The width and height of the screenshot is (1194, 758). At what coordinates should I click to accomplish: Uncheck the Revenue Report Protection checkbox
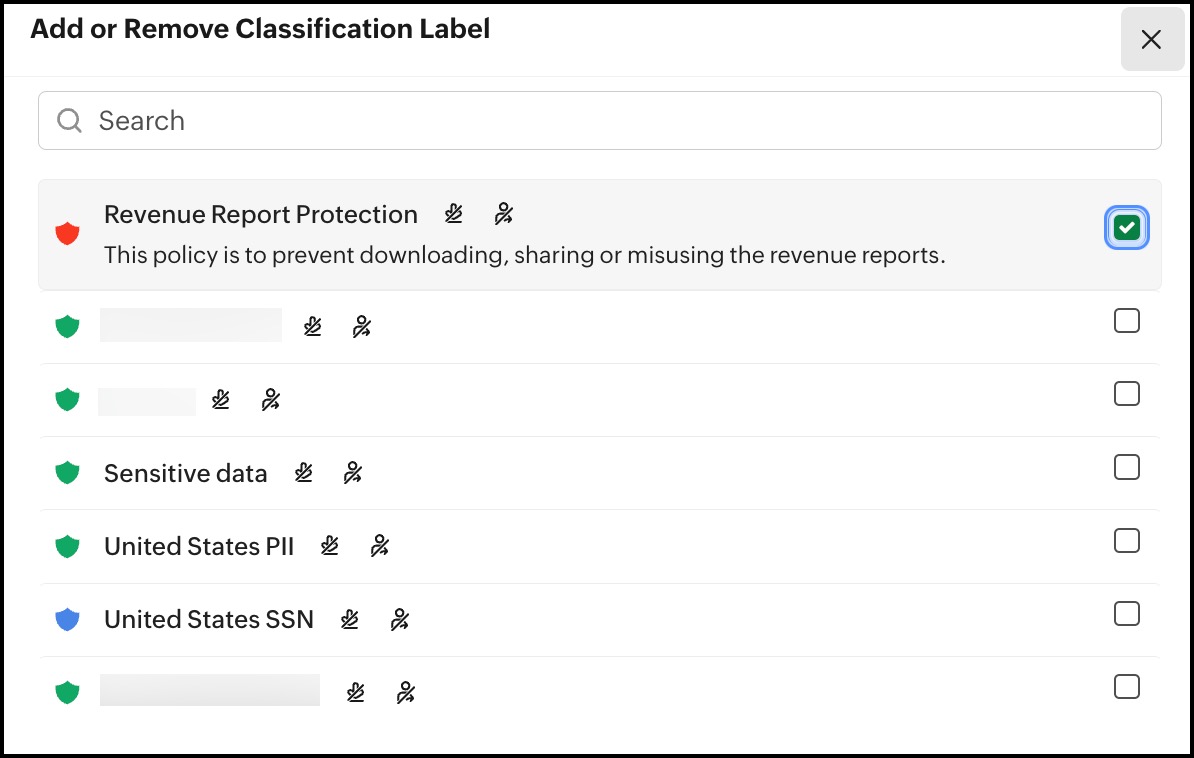(1126, 228)
